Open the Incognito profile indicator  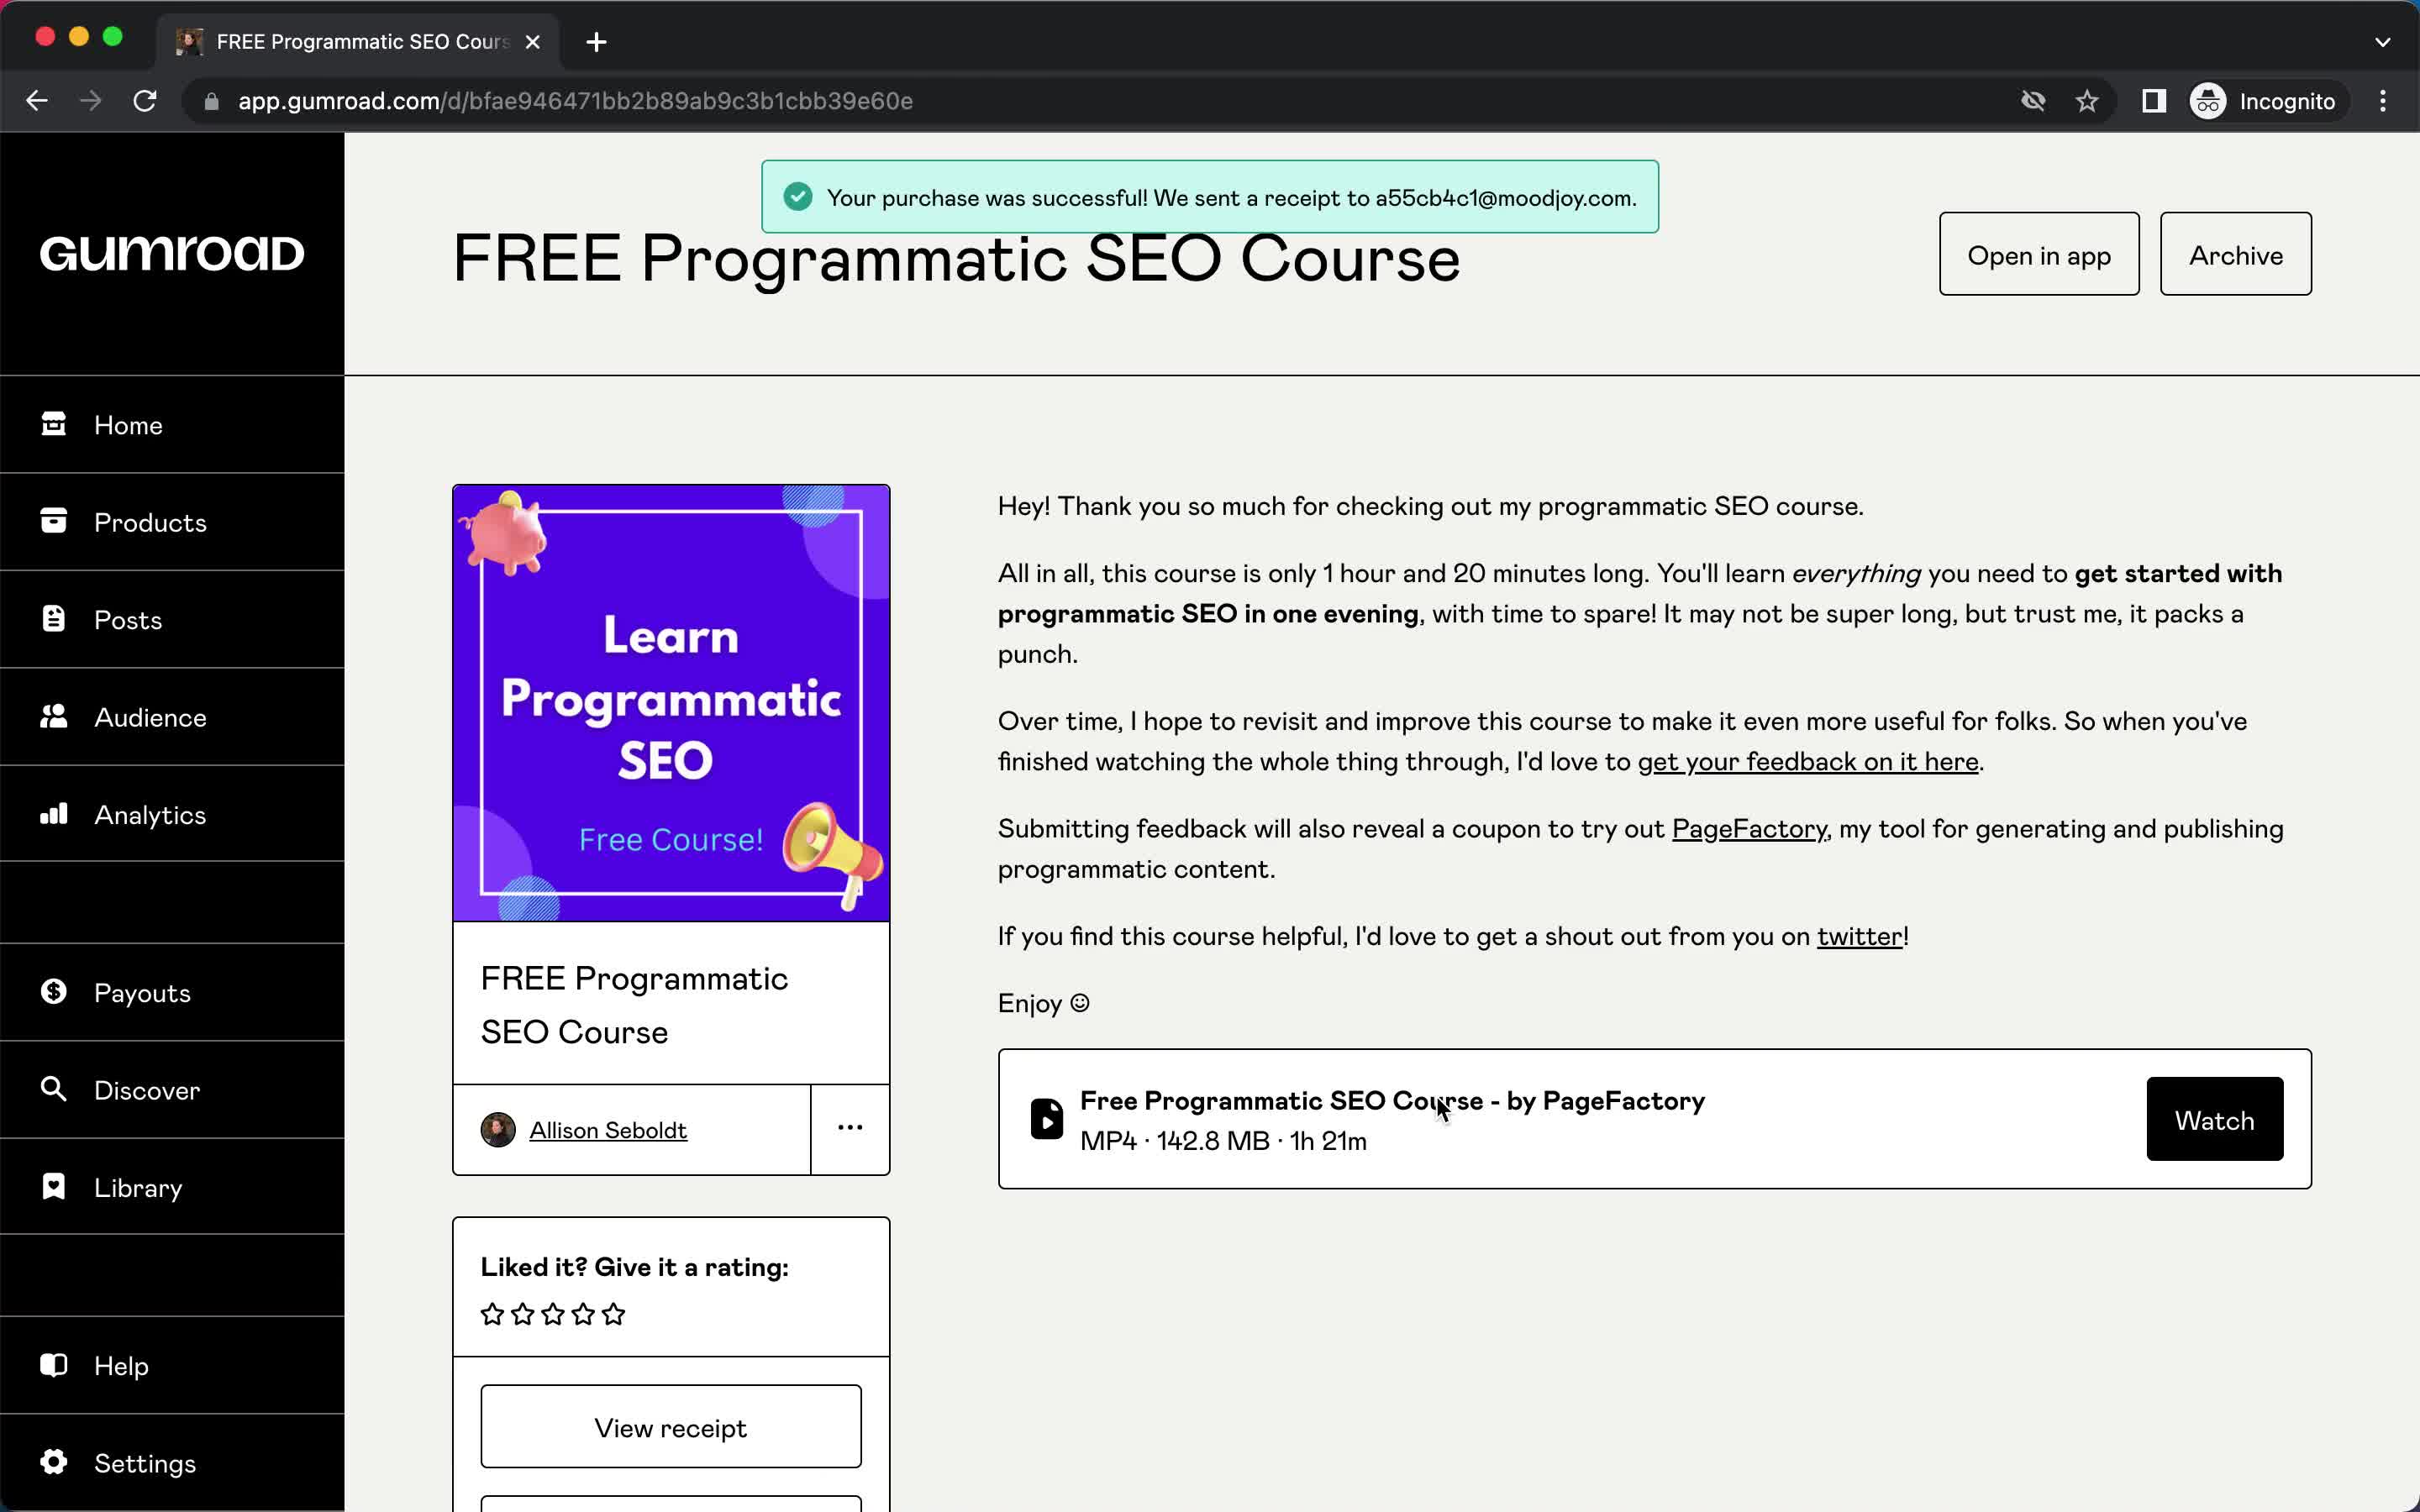tap(2265, 101)
